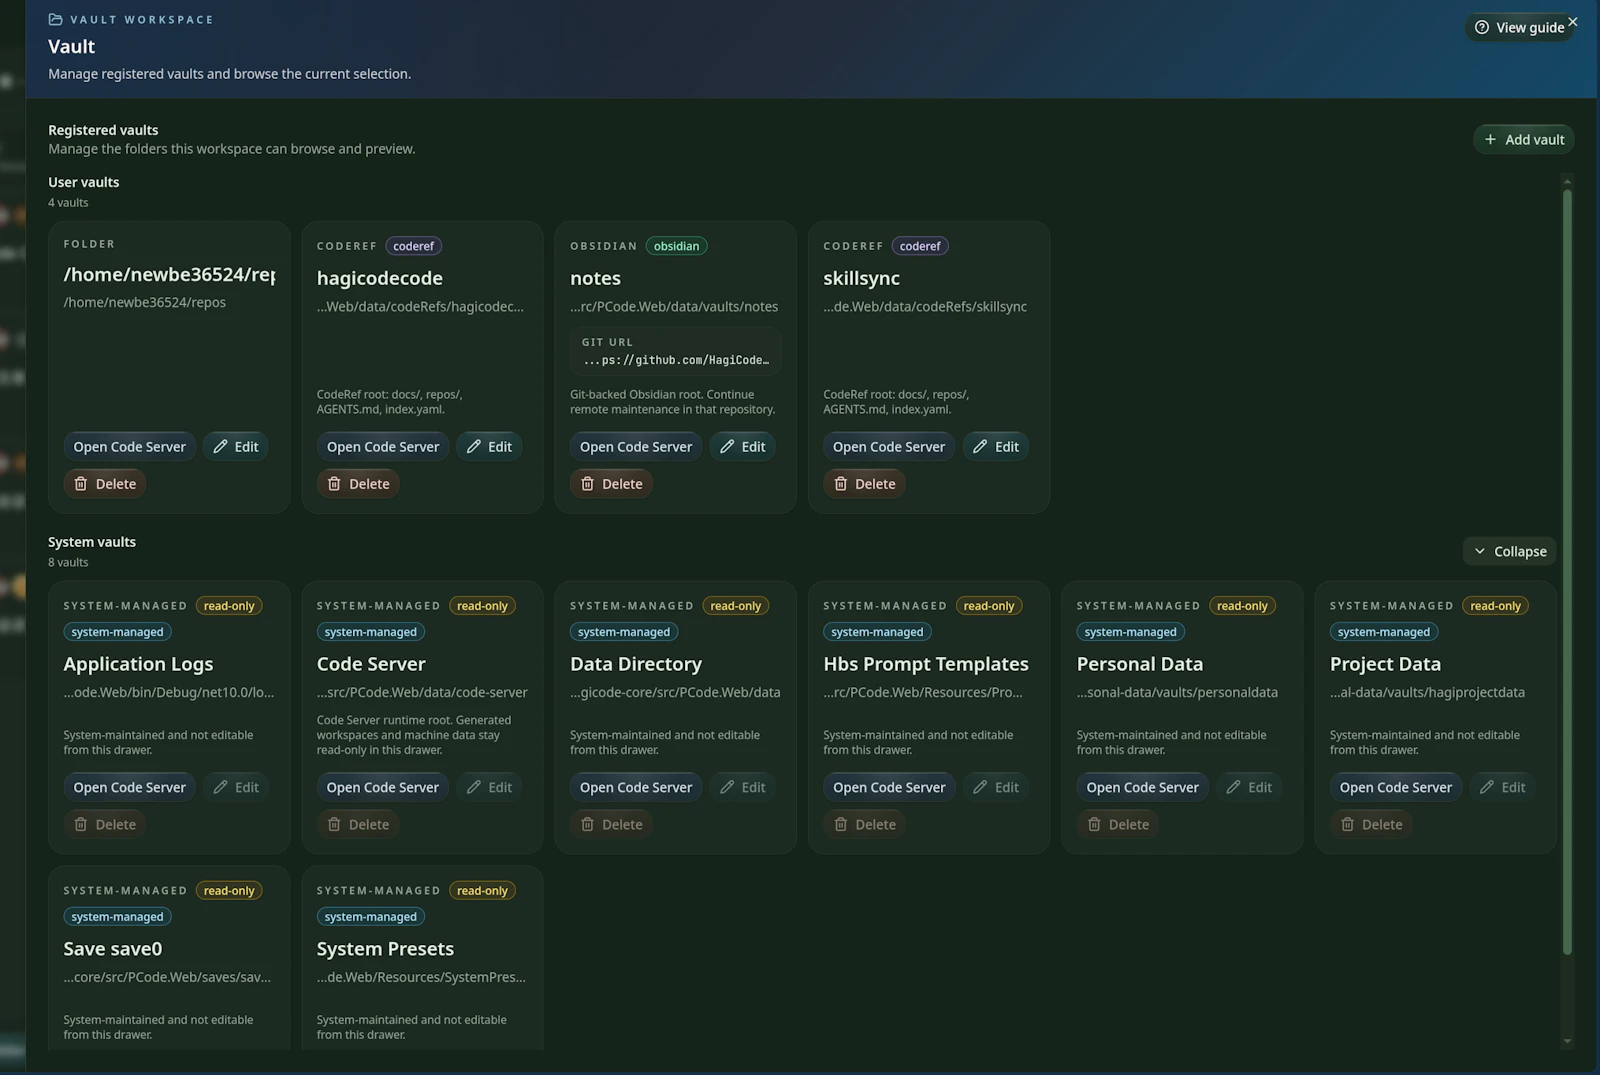Image resolution: width=1600 pixels, height=1075 pixels.
Task: Open Code Server for the notes vault
Action: 635,446
